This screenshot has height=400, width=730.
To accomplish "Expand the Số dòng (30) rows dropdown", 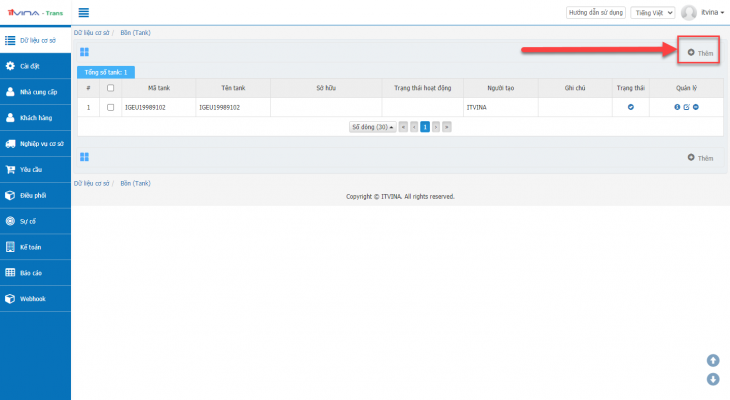I will tap(371, 127).
